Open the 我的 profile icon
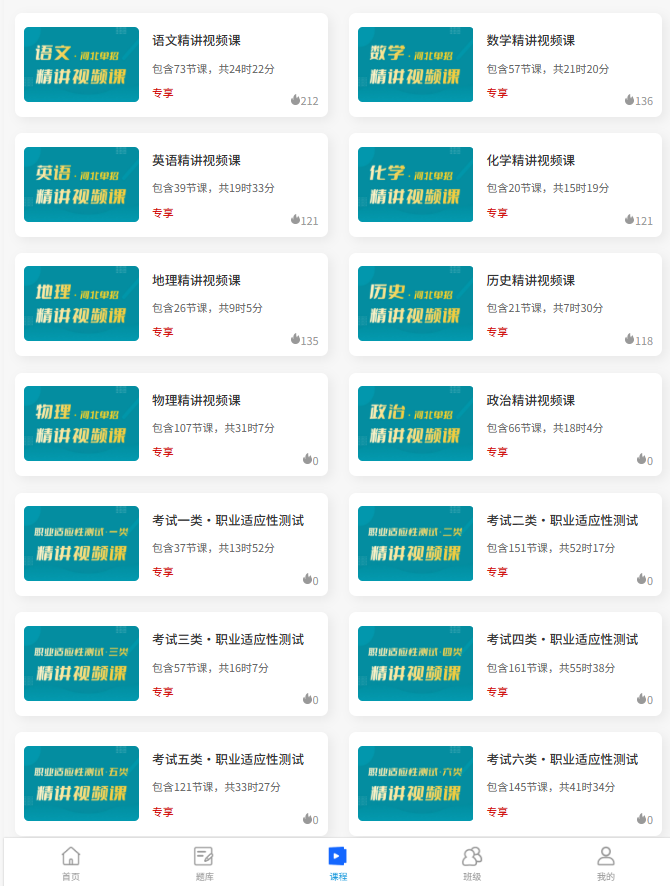The image size is (670, 886). (x=606, y=857)
